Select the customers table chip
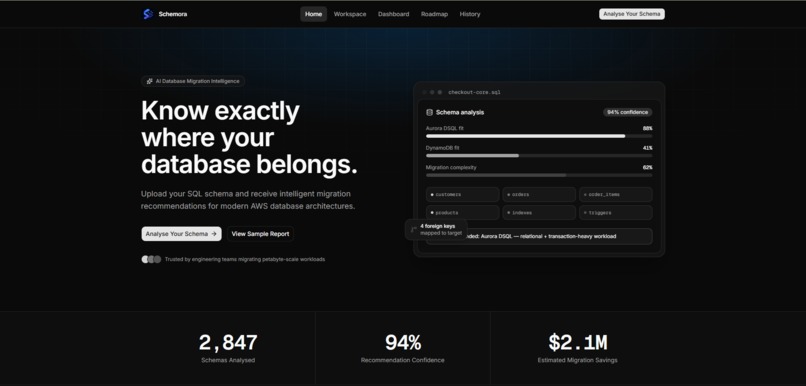The height and width of the screenshot is (386, 806). click(463, 195)
